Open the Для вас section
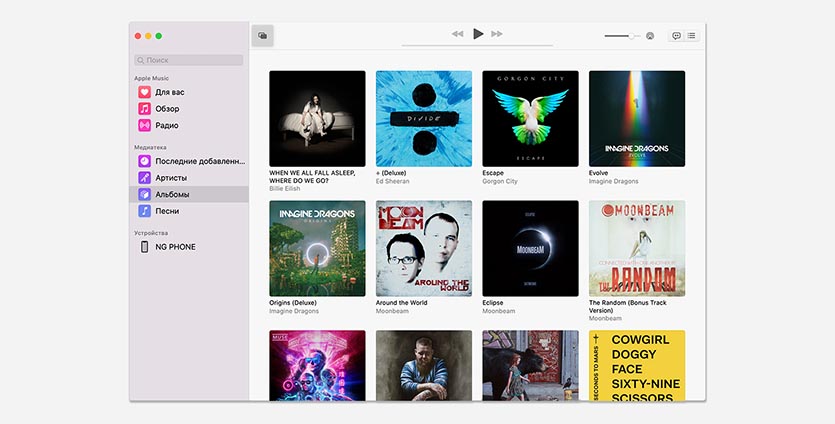 [189, 92]
